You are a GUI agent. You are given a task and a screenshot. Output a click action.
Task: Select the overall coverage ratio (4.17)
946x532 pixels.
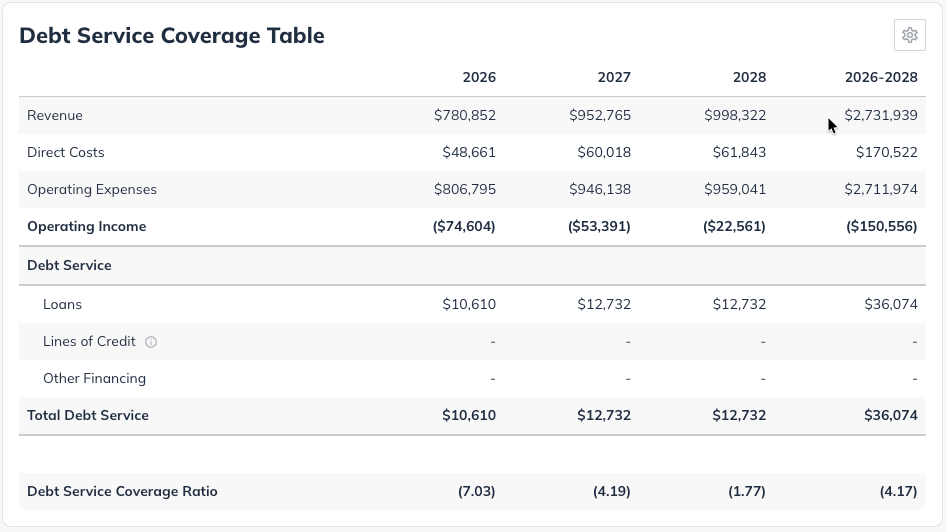898,491
